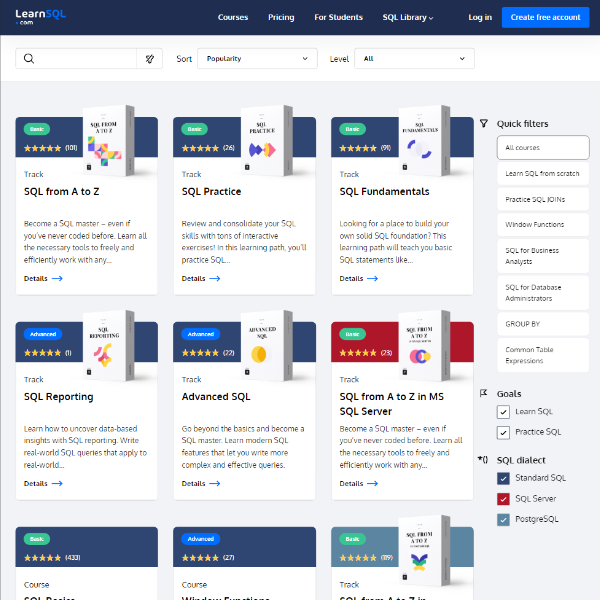Viewport: 600px width, 600px height.
Task: Click the Create free account button
Action: (545, 17)
